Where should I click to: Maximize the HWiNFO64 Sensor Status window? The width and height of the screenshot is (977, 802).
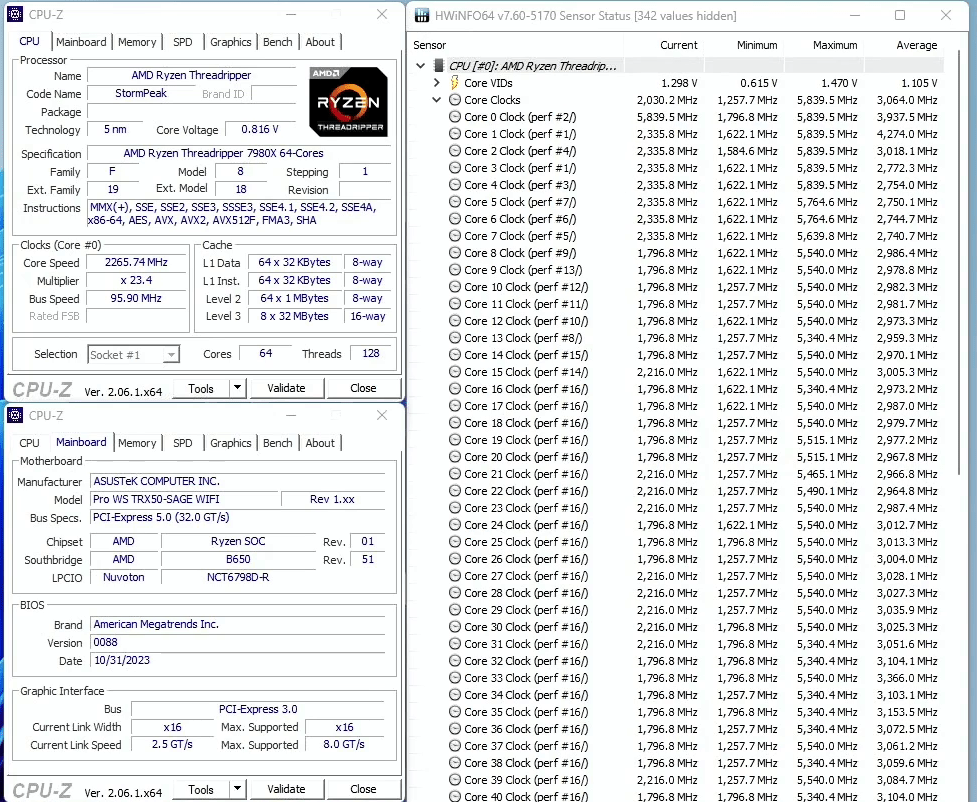(x=900, y=15)
